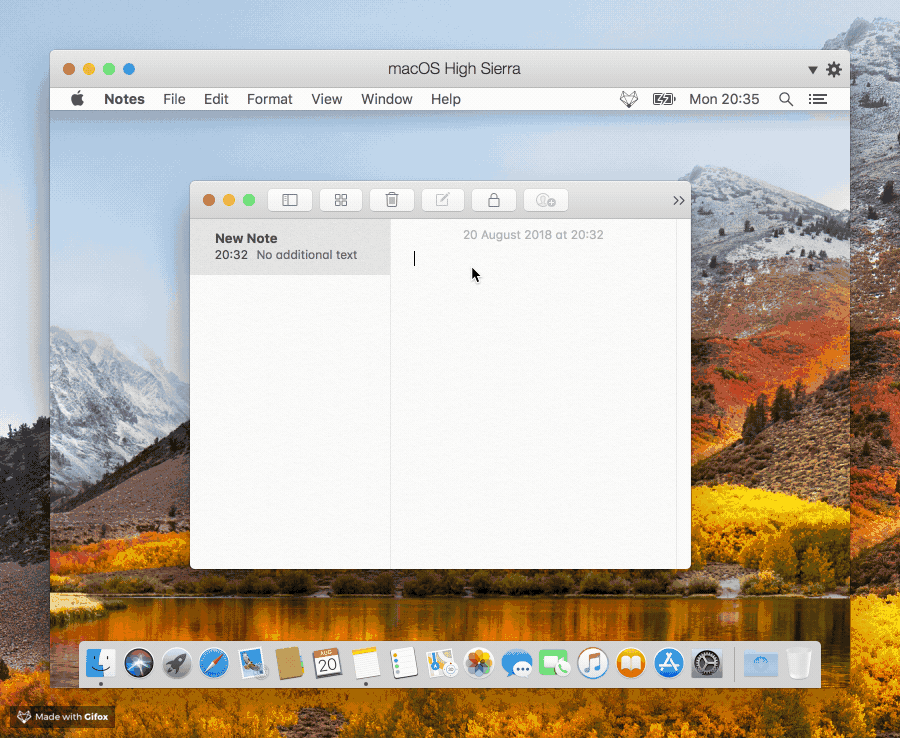900x738 pixels.
Task: Open Calendar icon showing 20 in Dock
Action: pos(327,663)
